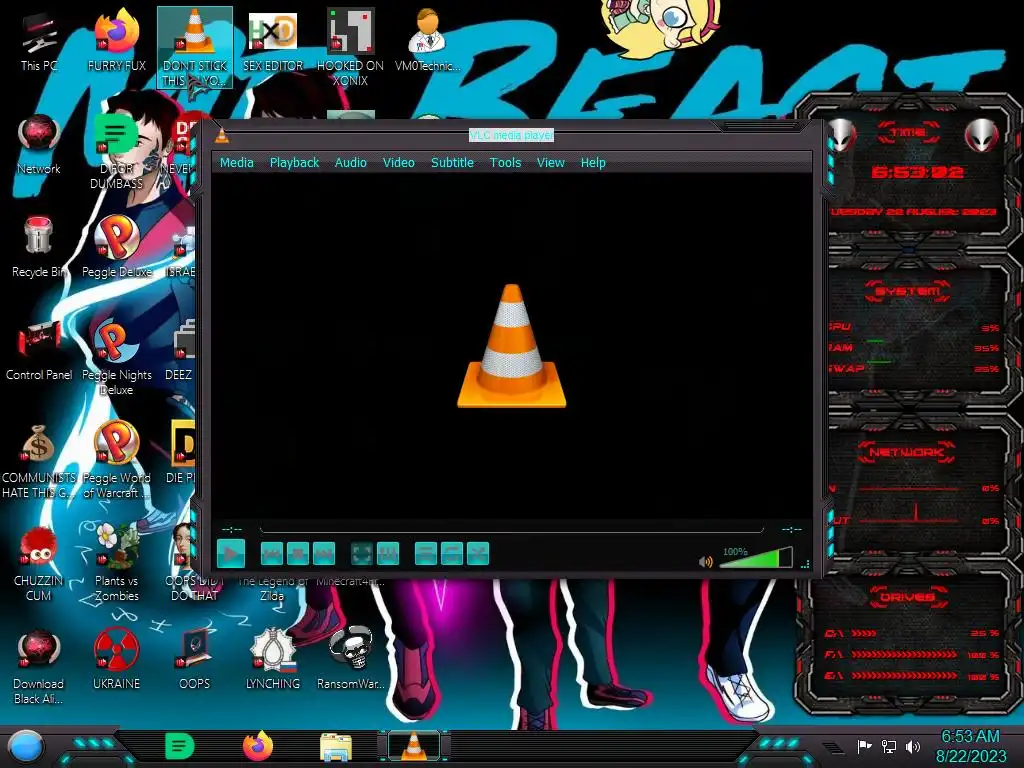The image size is (1024, 768).
Task: Select the RansomWar... skull icon
Action: click(x=350, y=660)
